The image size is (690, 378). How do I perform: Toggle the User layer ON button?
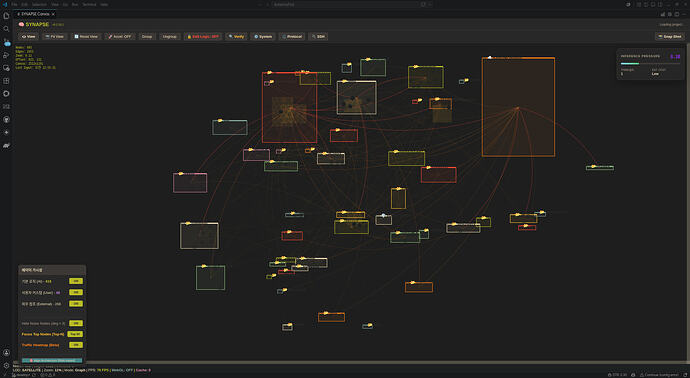(76, 292)
